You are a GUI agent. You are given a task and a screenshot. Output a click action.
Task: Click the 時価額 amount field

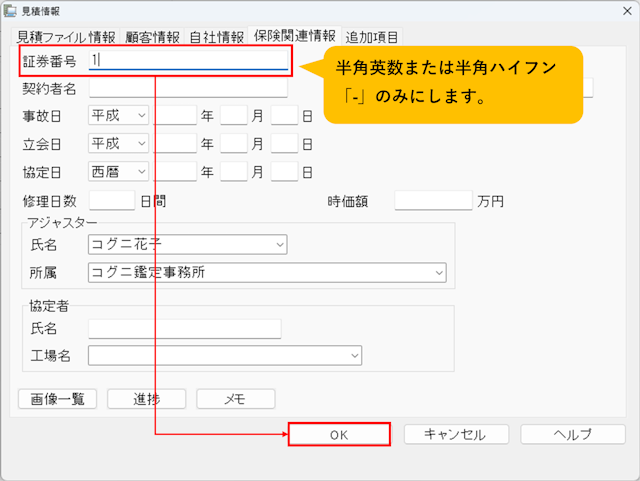[x=432, y=201]
